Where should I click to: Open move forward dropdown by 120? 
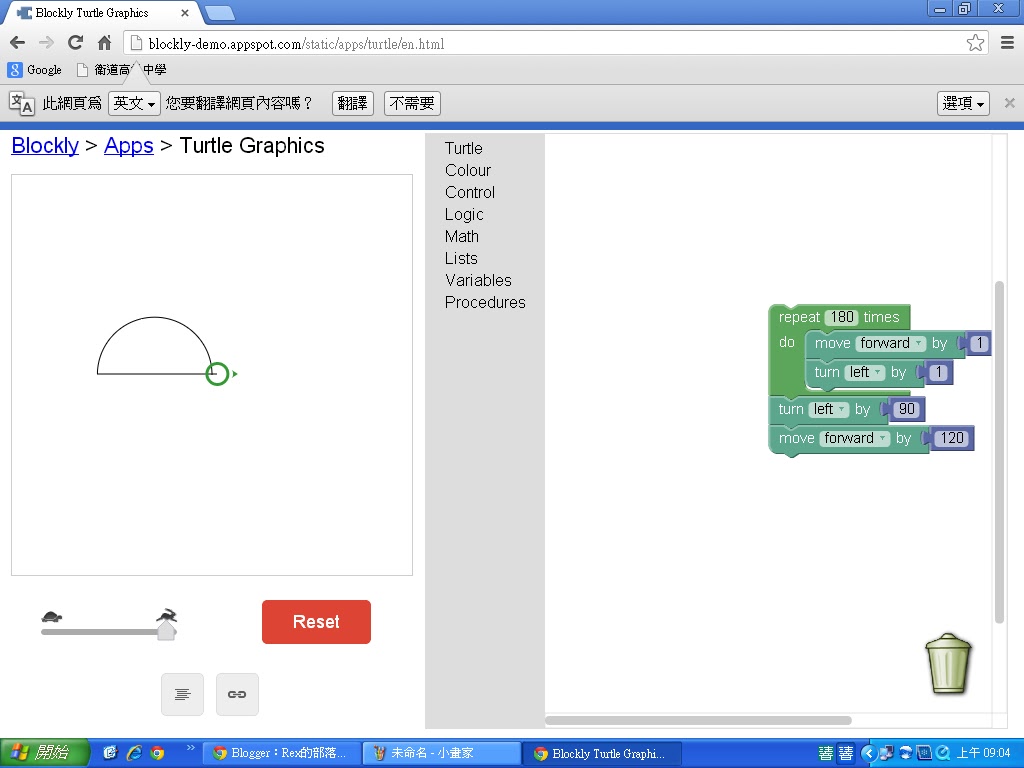click(854, 438)
